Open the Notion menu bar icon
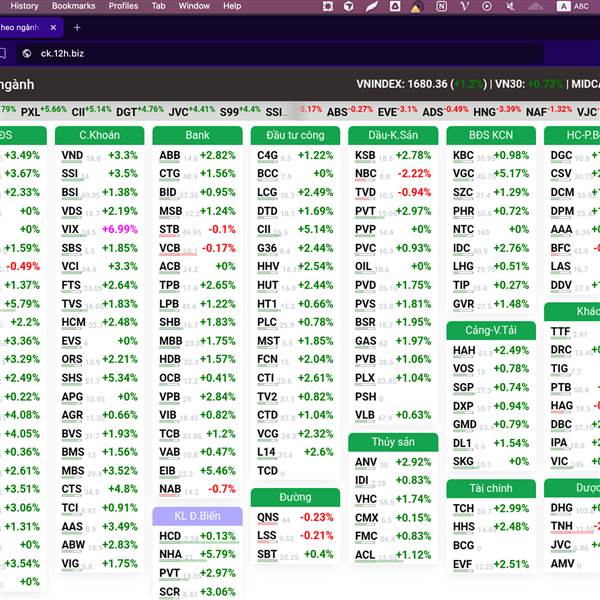Viewport: 600px width, 600px height. pos(441,6)
